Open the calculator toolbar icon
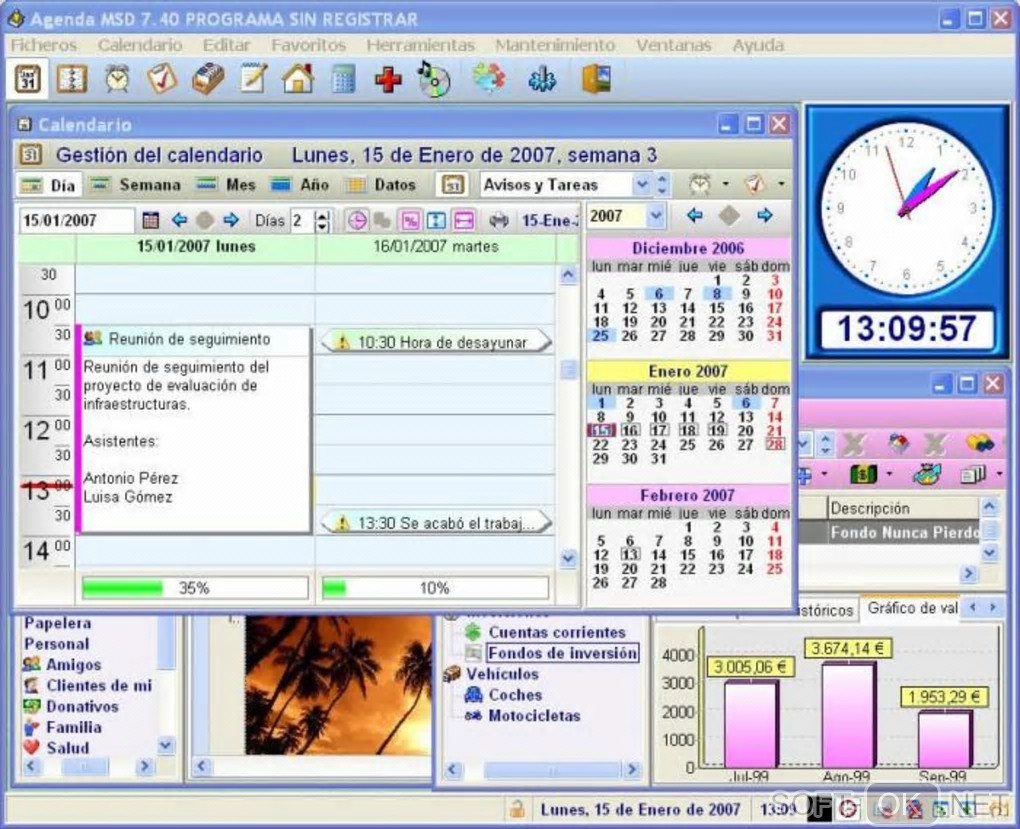 tap(343, 79)
